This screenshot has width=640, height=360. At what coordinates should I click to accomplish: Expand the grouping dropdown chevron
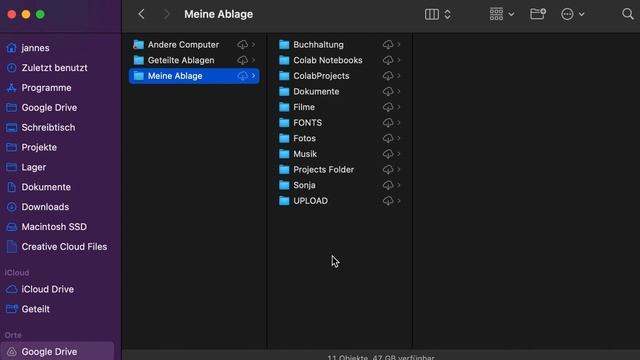[511, 14]
